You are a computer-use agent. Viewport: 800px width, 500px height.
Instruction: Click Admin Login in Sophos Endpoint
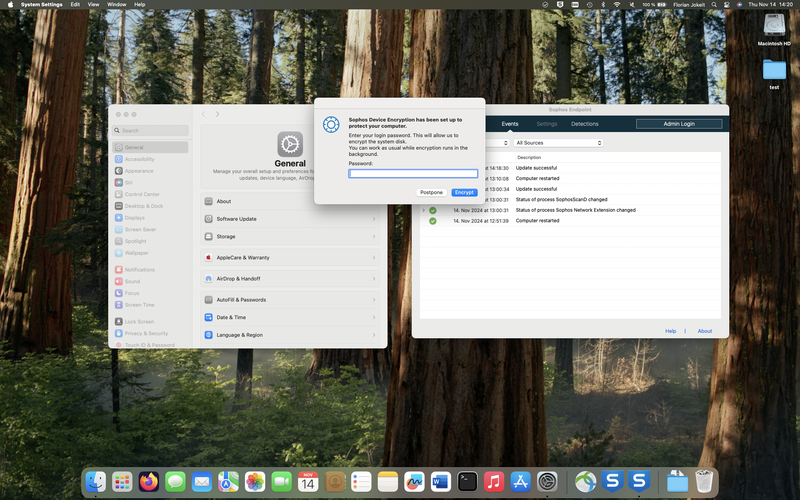[679, 124]
